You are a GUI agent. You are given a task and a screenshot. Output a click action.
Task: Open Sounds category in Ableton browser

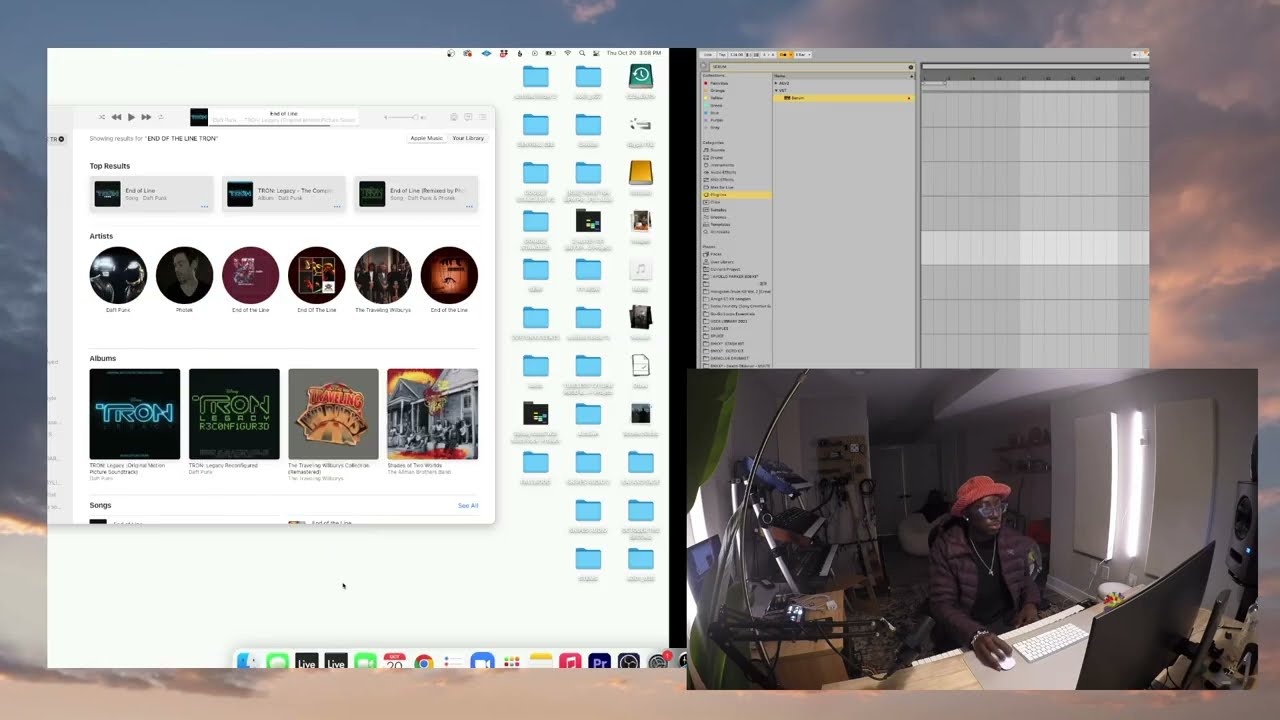click(x=717, y=150)
